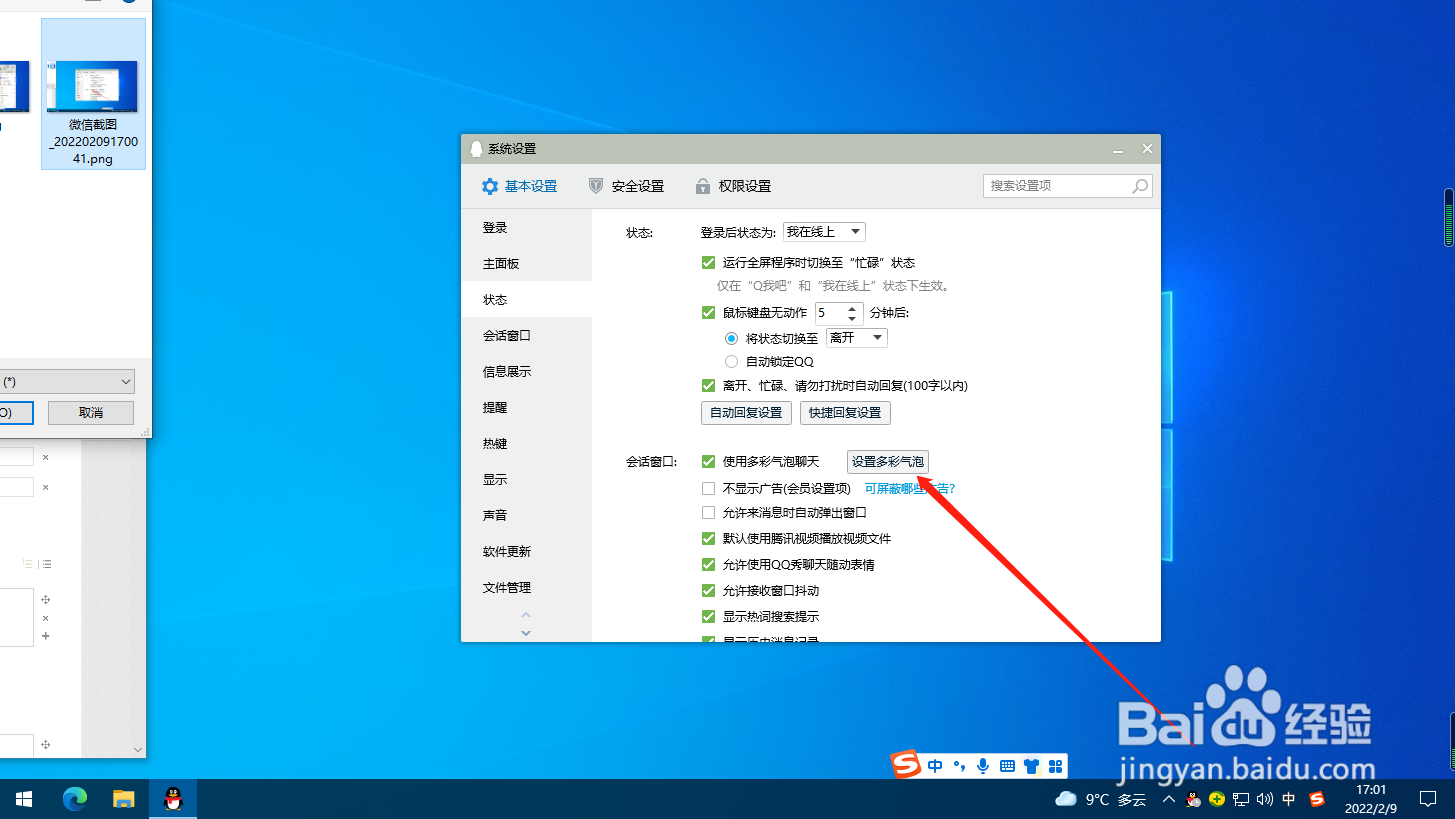The width and height of the screenshot is (1455, 819).
Task: Click 取消 in the file dialog
Action: pyautogui.click(x=91, y=413)
